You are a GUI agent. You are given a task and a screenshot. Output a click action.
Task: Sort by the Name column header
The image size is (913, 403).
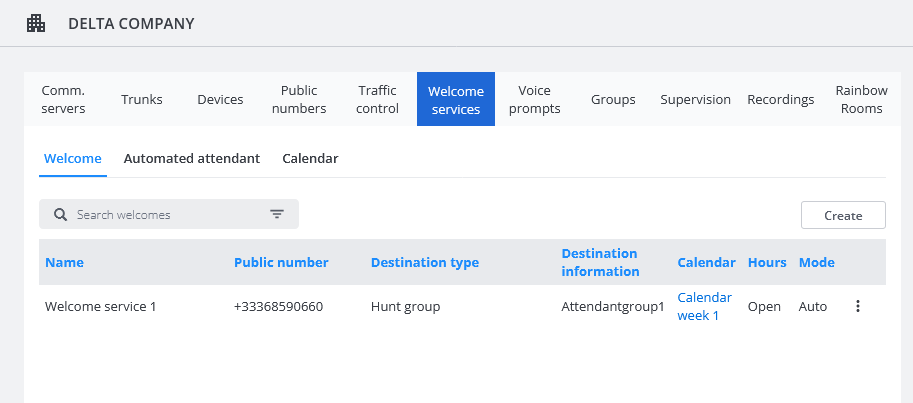tap(64, 262)
